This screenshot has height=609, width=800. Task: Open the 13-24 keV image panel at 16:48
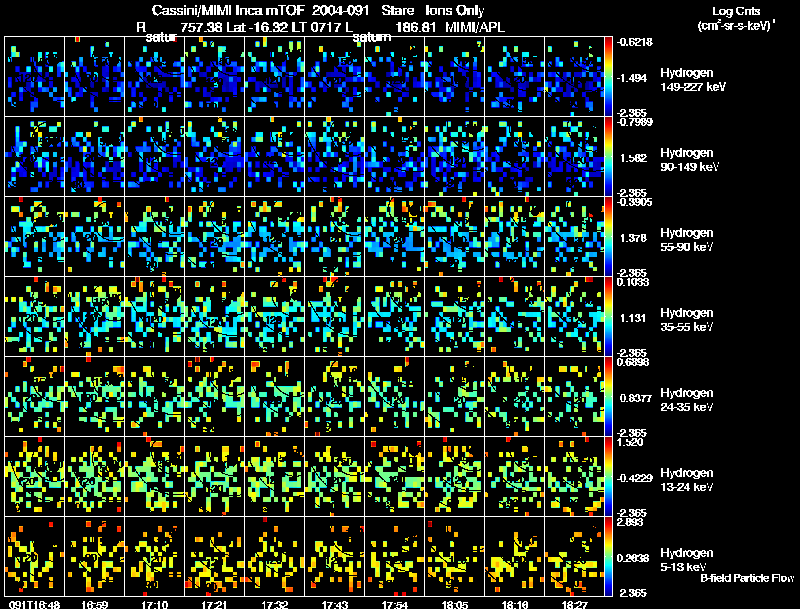tap(34, 477)
